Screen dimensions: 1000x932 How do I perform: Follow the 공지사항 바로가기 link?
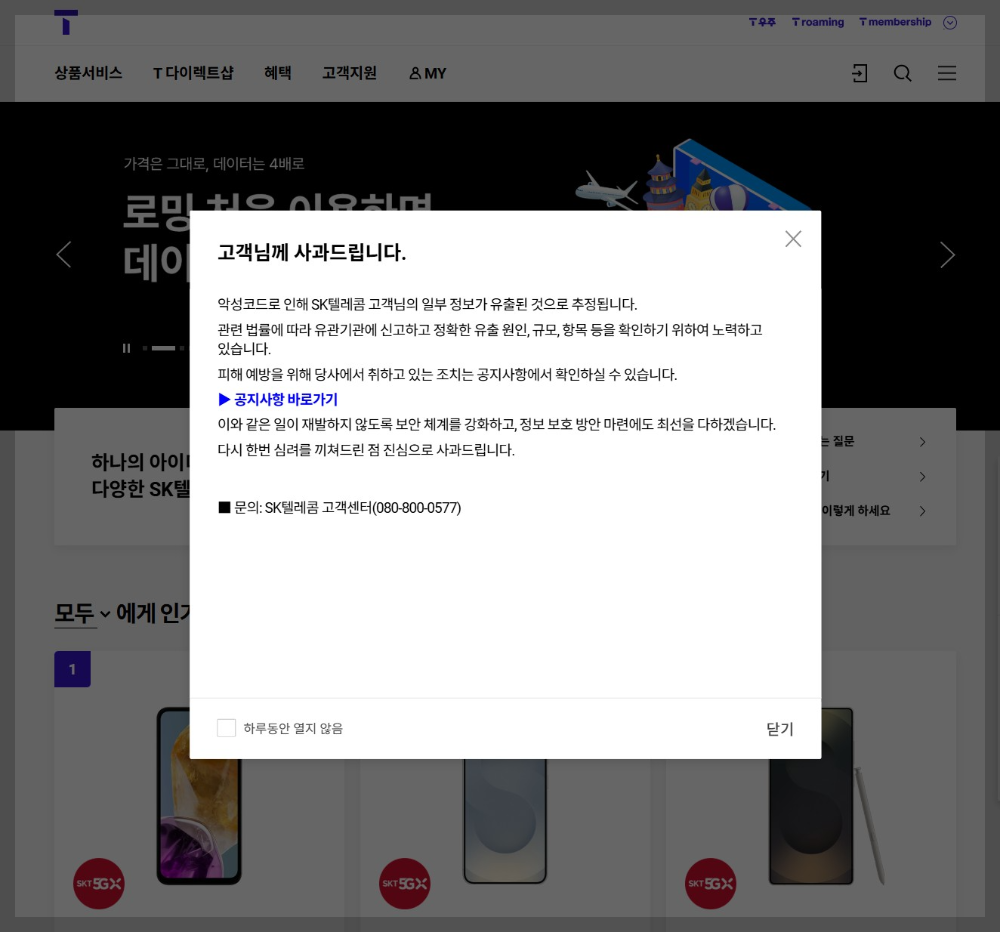tap(281, 400)
